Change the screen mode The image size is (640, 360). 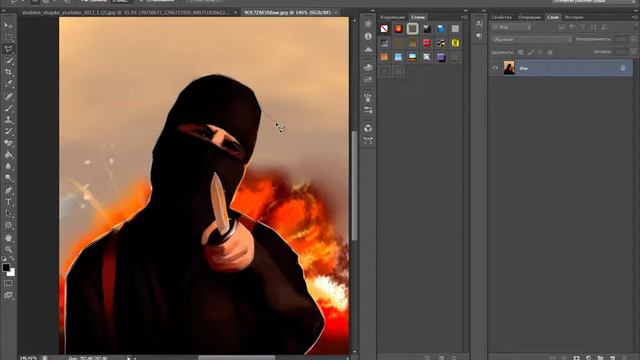[x=8, y=295]
